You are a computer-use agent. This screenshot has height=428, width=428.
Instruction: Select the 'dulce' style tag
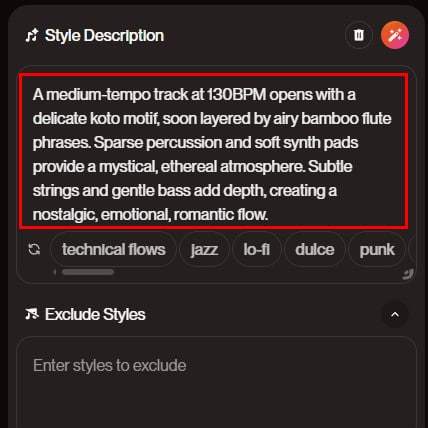315,249
